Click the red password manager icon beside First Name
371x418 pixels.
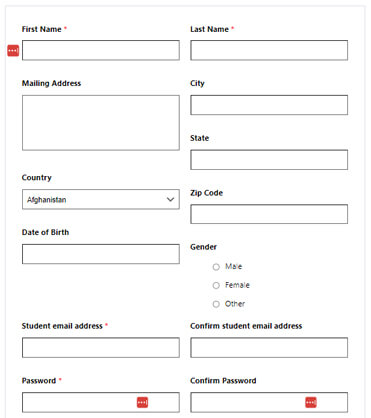pos(13,50)
